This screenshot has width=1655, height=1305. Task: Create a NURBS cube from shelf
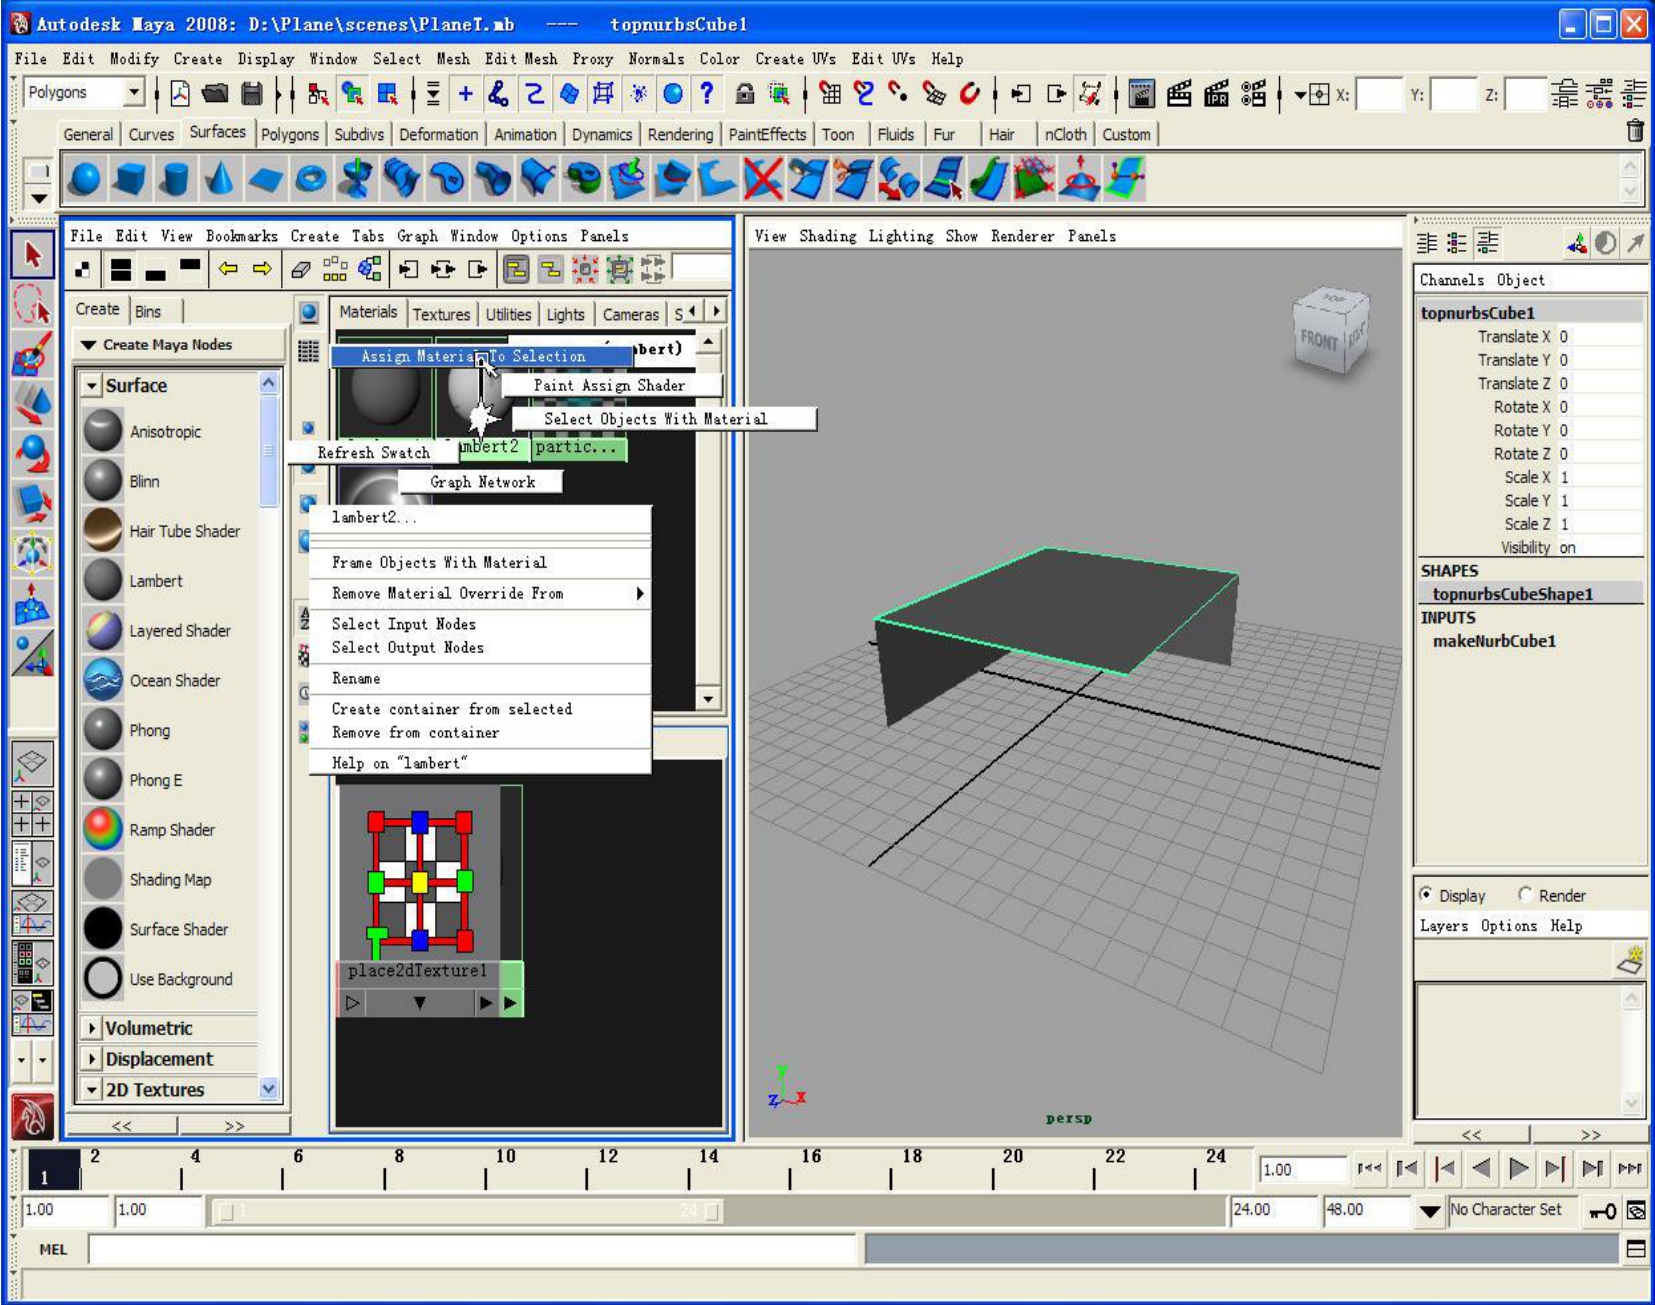[130, 180]
